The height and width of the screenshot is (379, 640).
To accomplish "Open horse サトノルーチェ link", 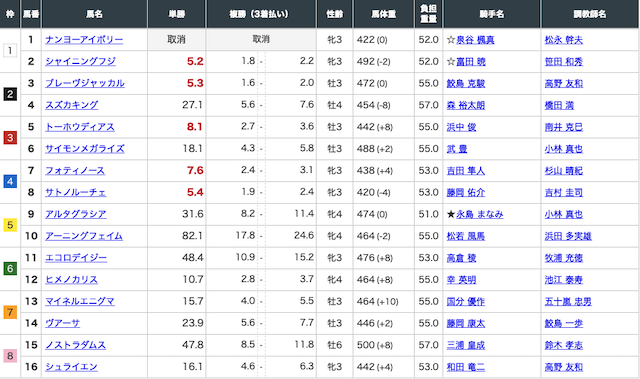I will [76, 192].
